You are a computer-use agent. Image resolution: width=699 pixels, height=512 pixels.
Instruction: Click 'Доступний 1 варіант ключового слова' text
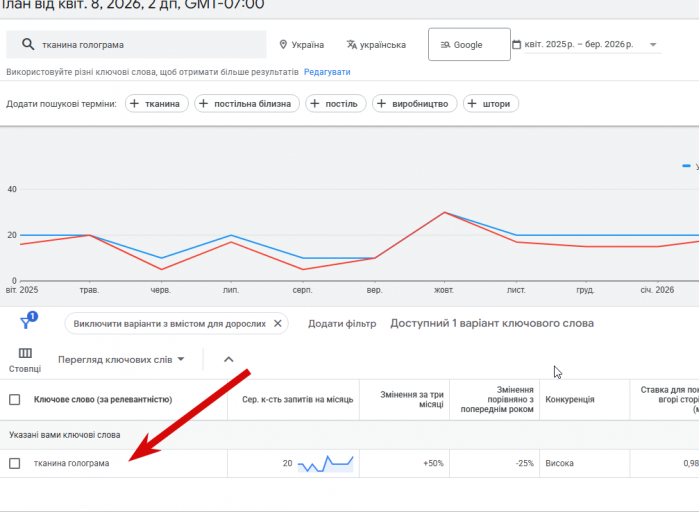tap(492, 324)
